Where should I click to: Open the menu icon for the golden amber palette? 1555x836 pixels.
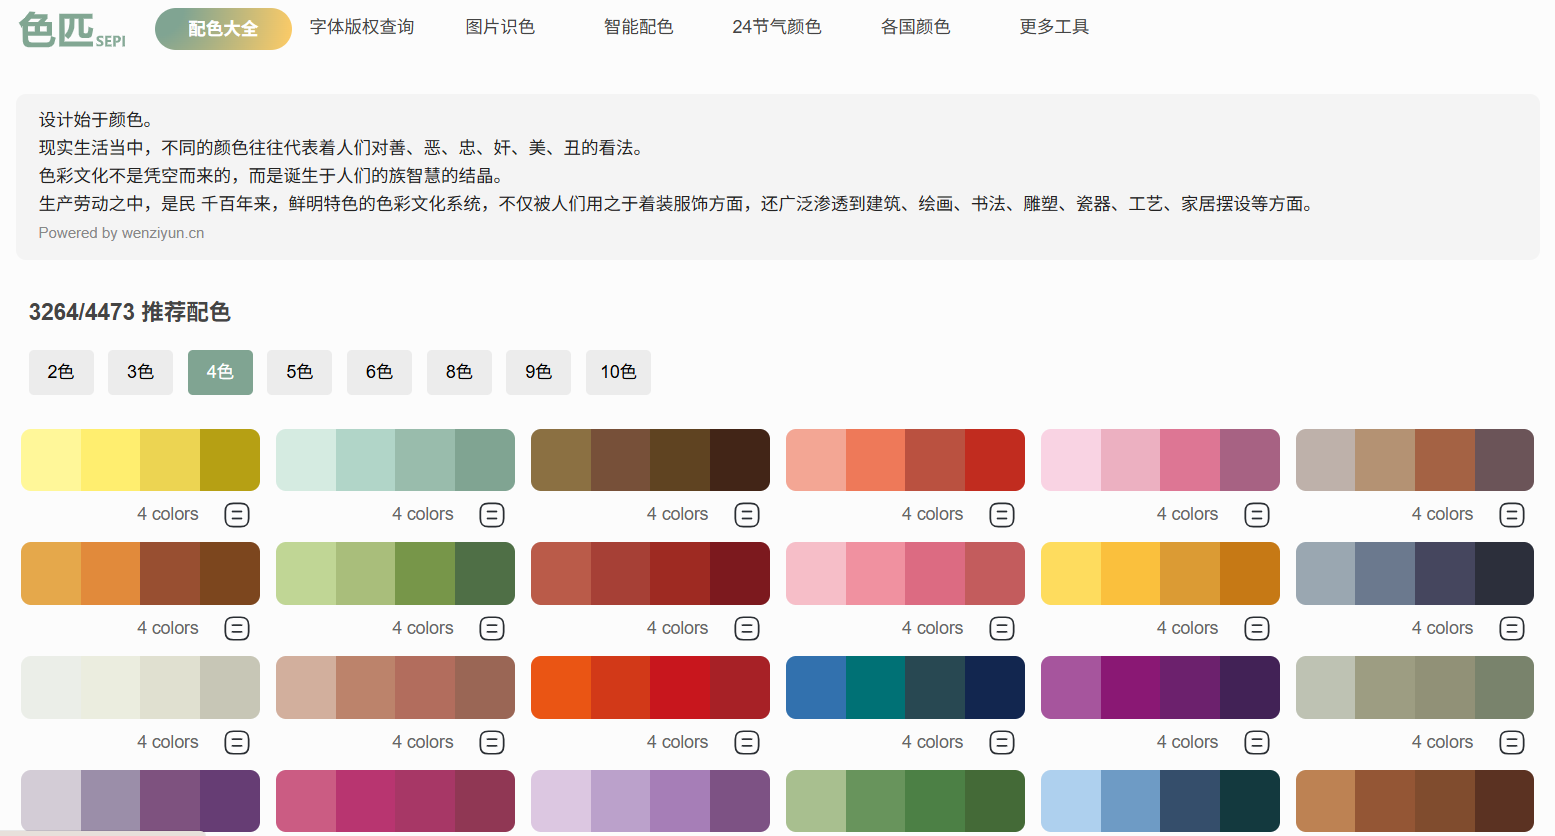pyautogui.click(x=1257, y=629)
